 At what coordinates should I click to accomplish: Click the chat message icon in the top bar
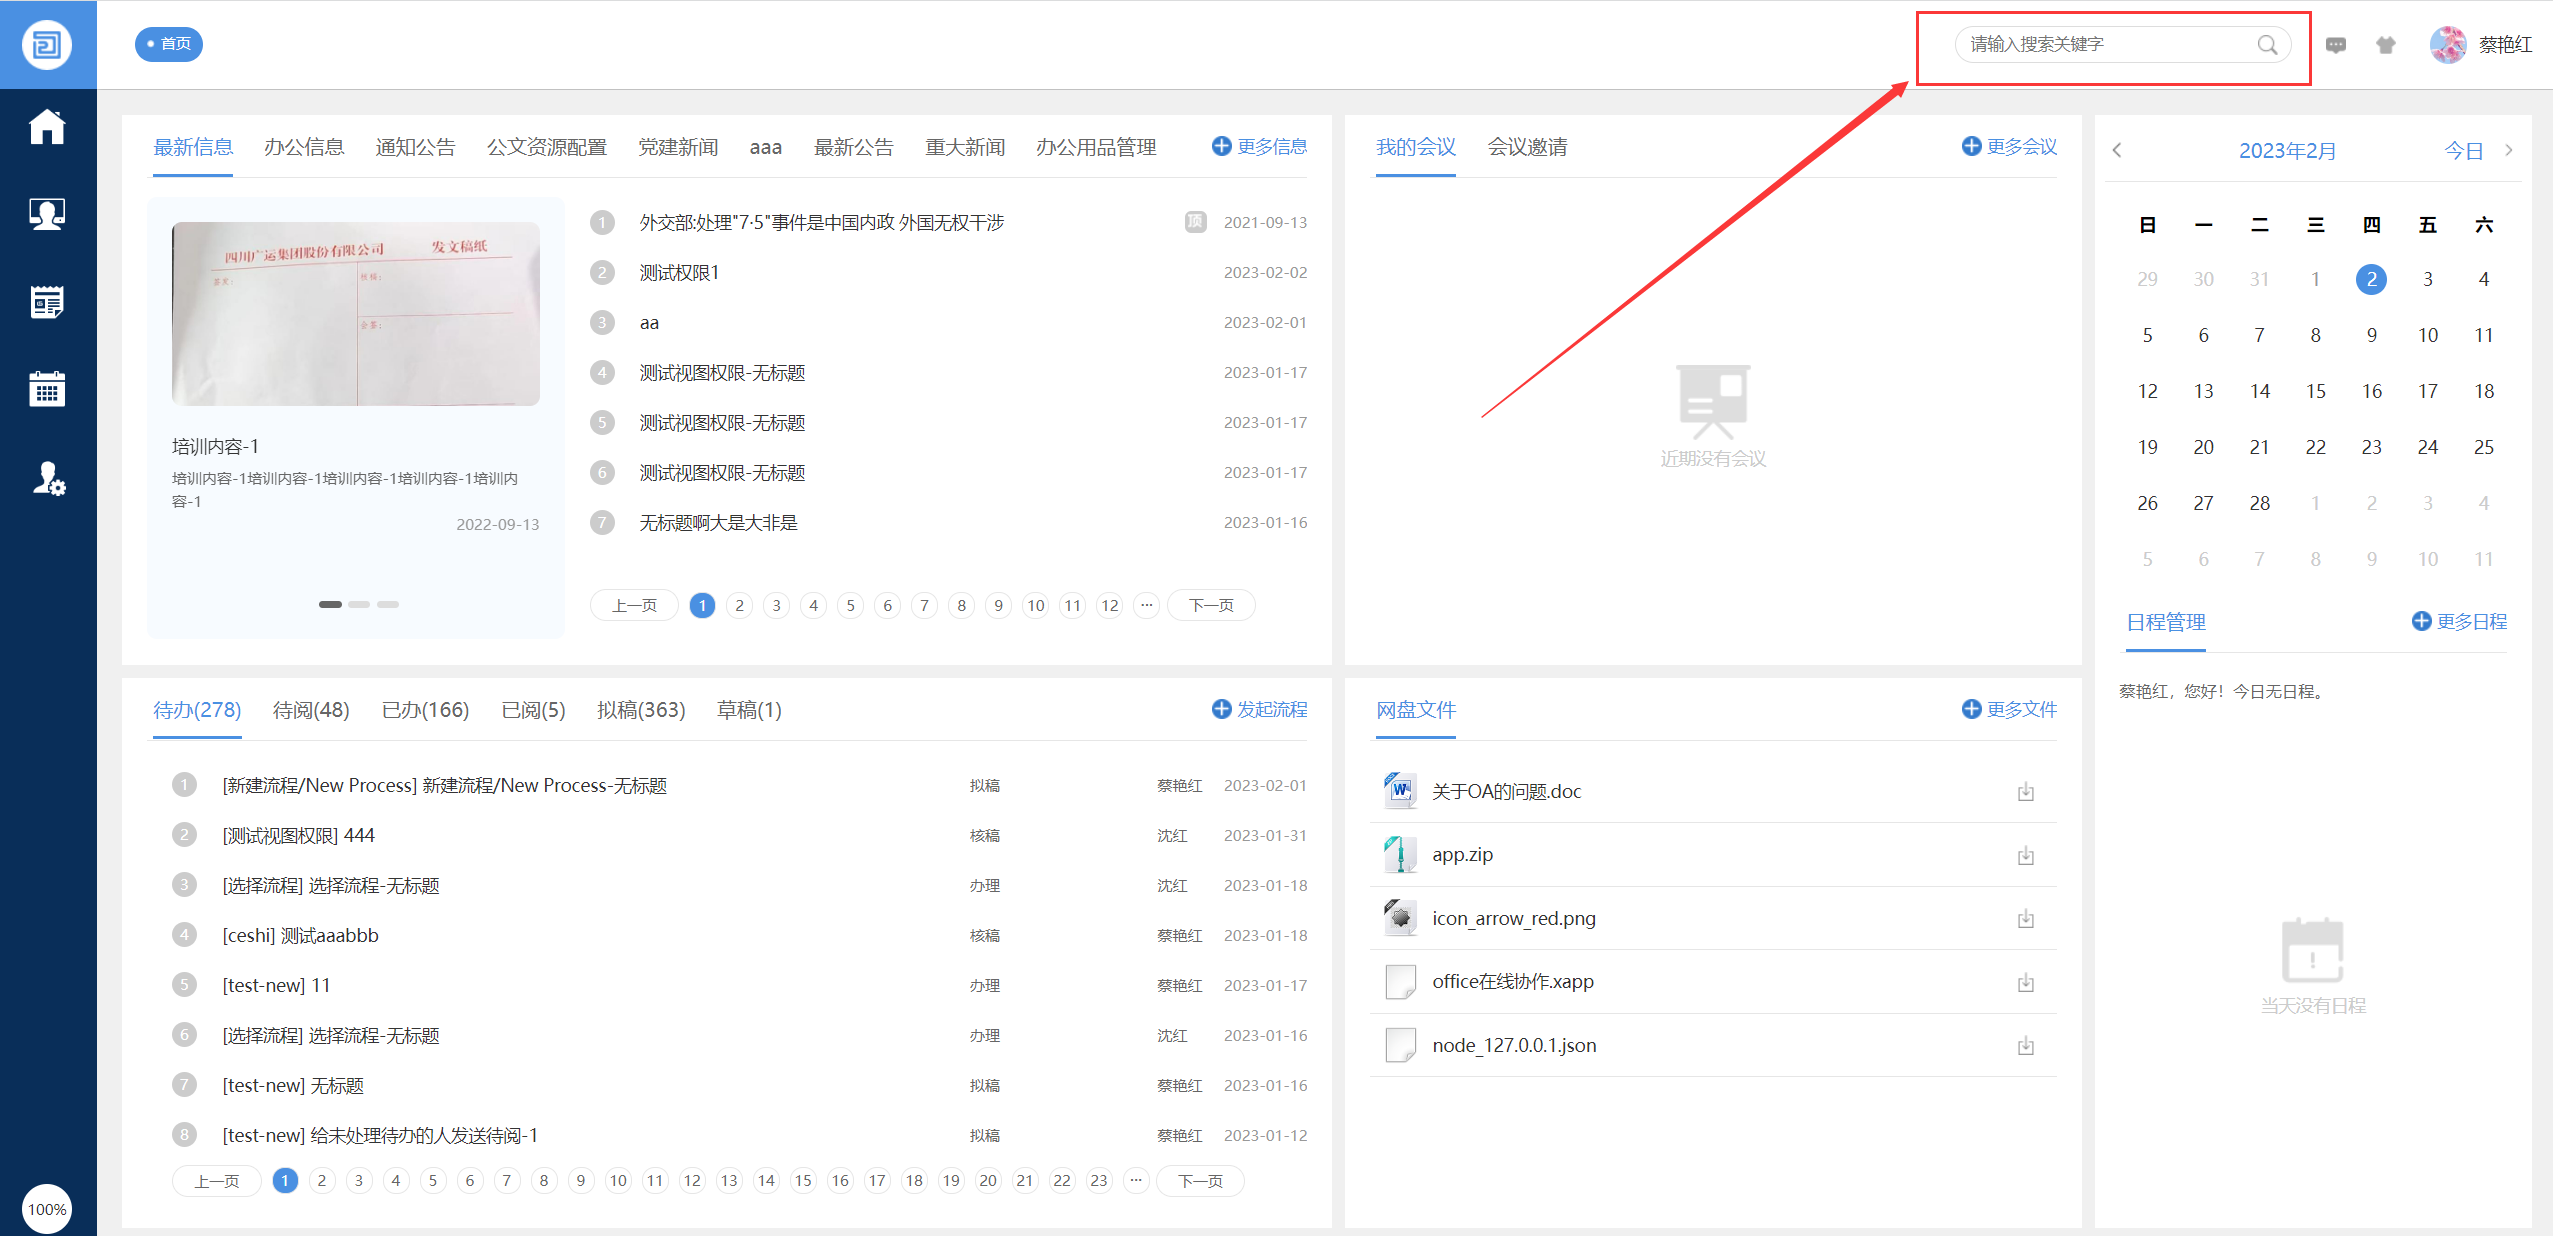click(2336, 45)
